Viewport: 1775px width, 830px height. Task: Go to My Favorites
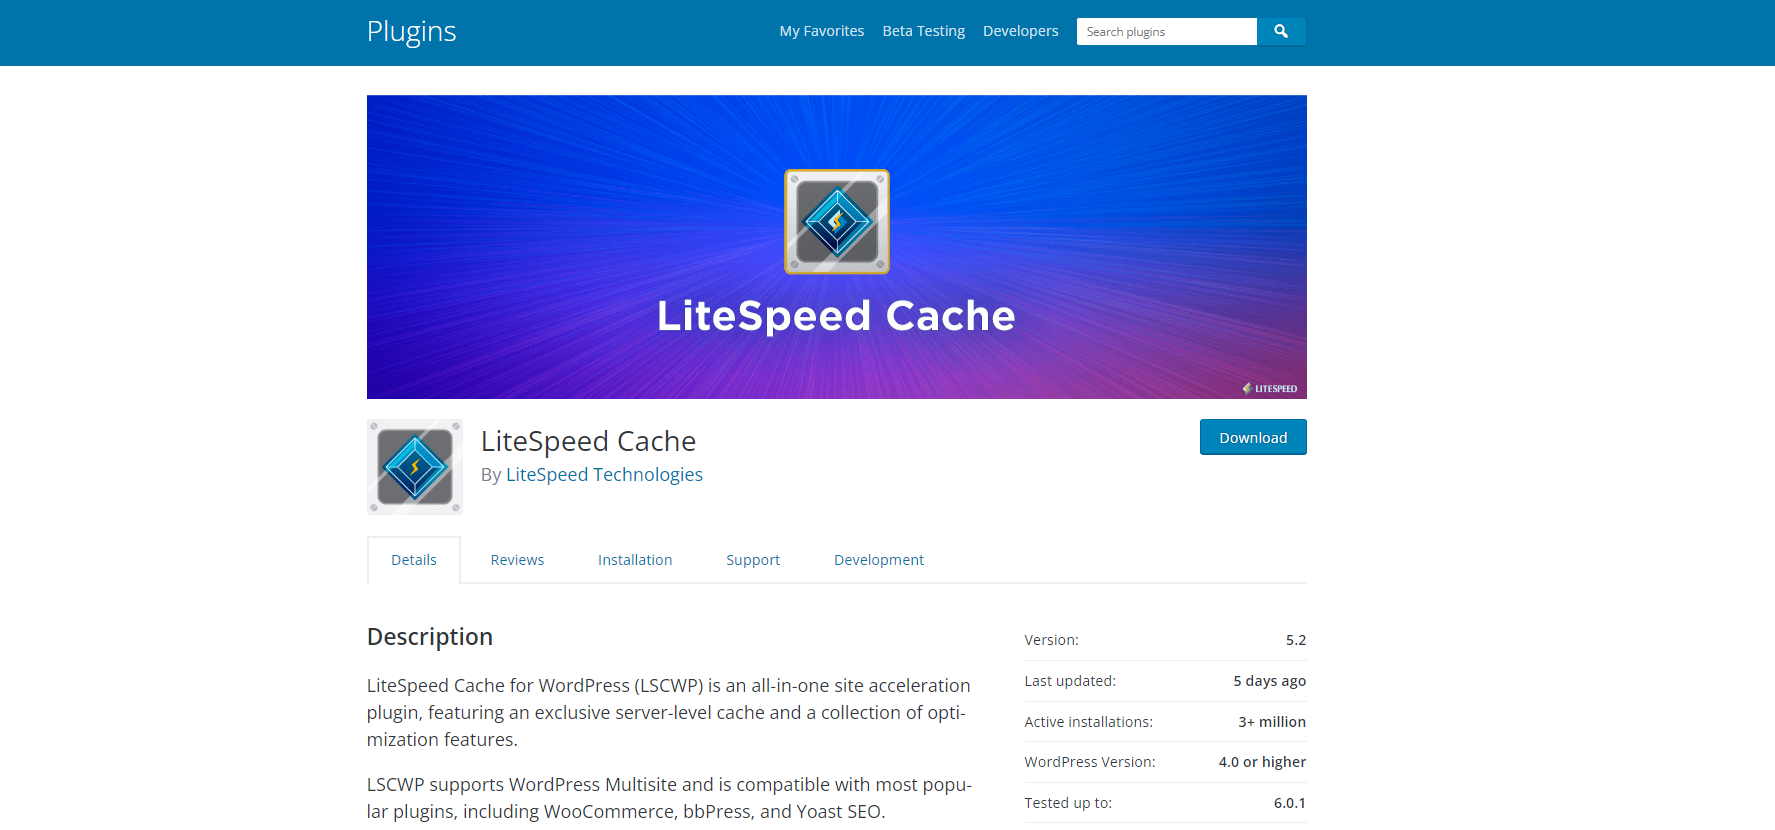tap(822, 31)
